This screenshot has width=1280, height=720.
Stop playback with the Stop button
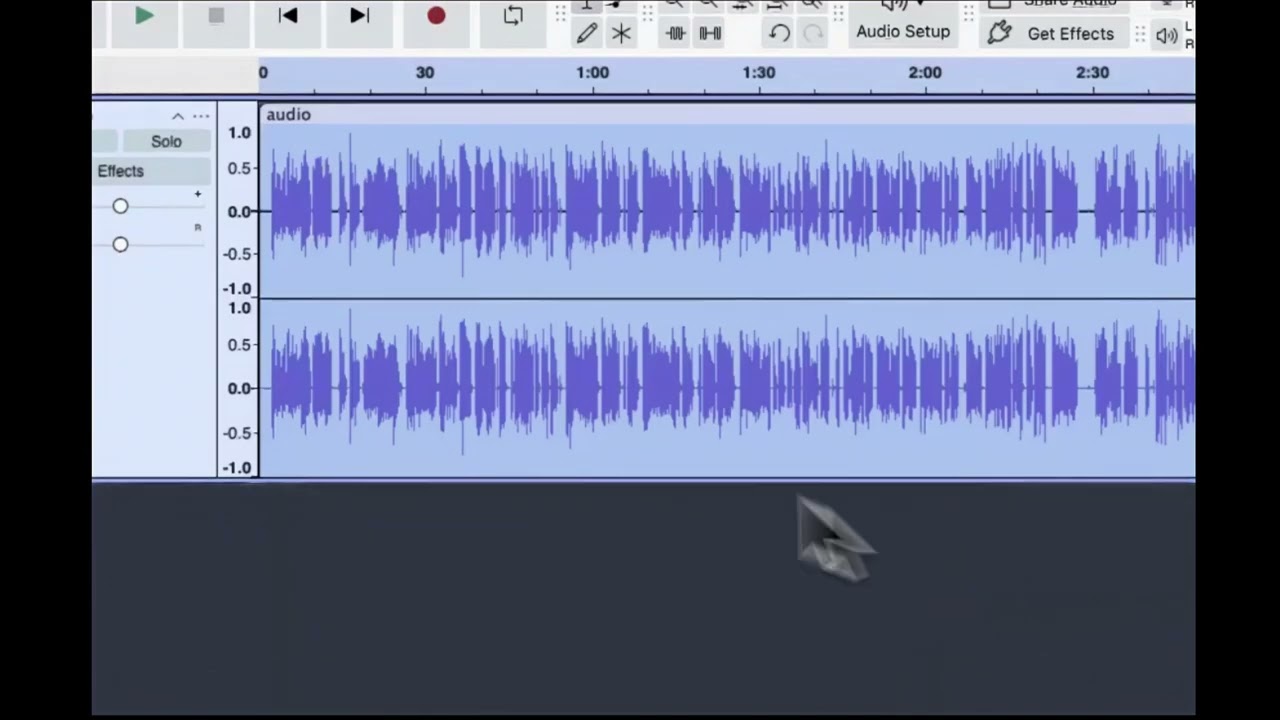click(216, 17)
